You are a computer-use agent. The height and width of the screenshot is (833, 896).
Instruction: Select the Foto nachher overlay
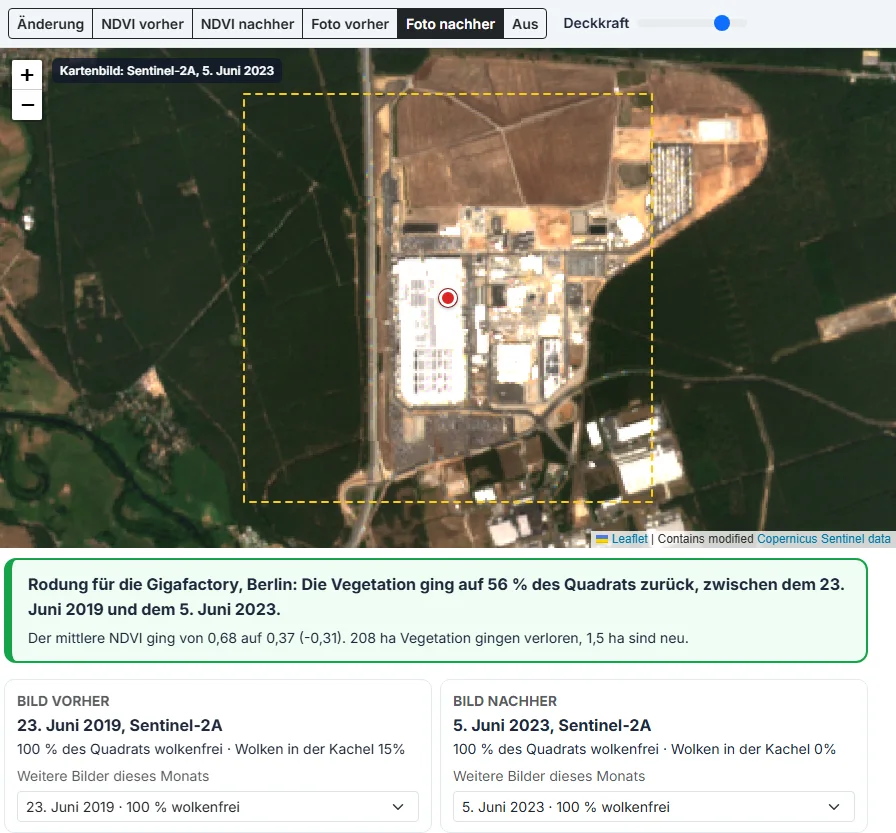[450, 24]
